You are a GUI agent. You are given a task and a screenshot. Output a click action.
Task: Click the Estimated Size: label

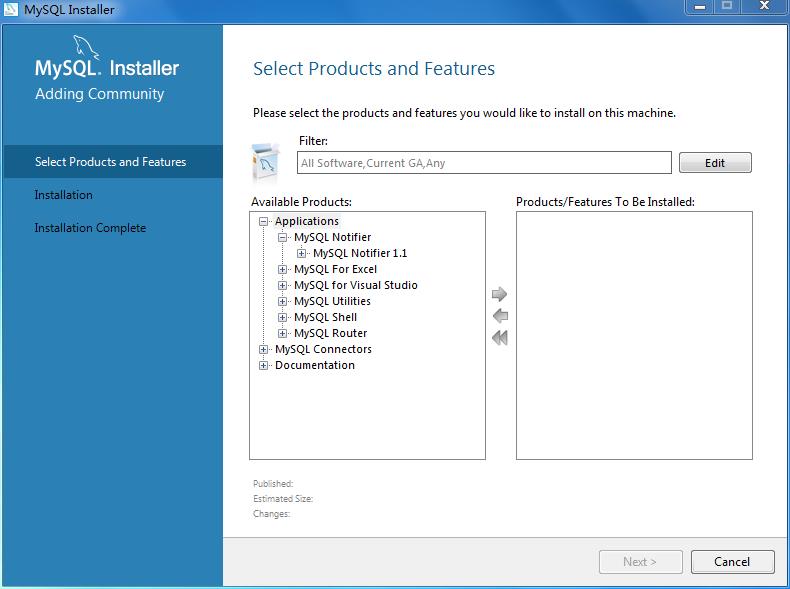tap(283, 499)
